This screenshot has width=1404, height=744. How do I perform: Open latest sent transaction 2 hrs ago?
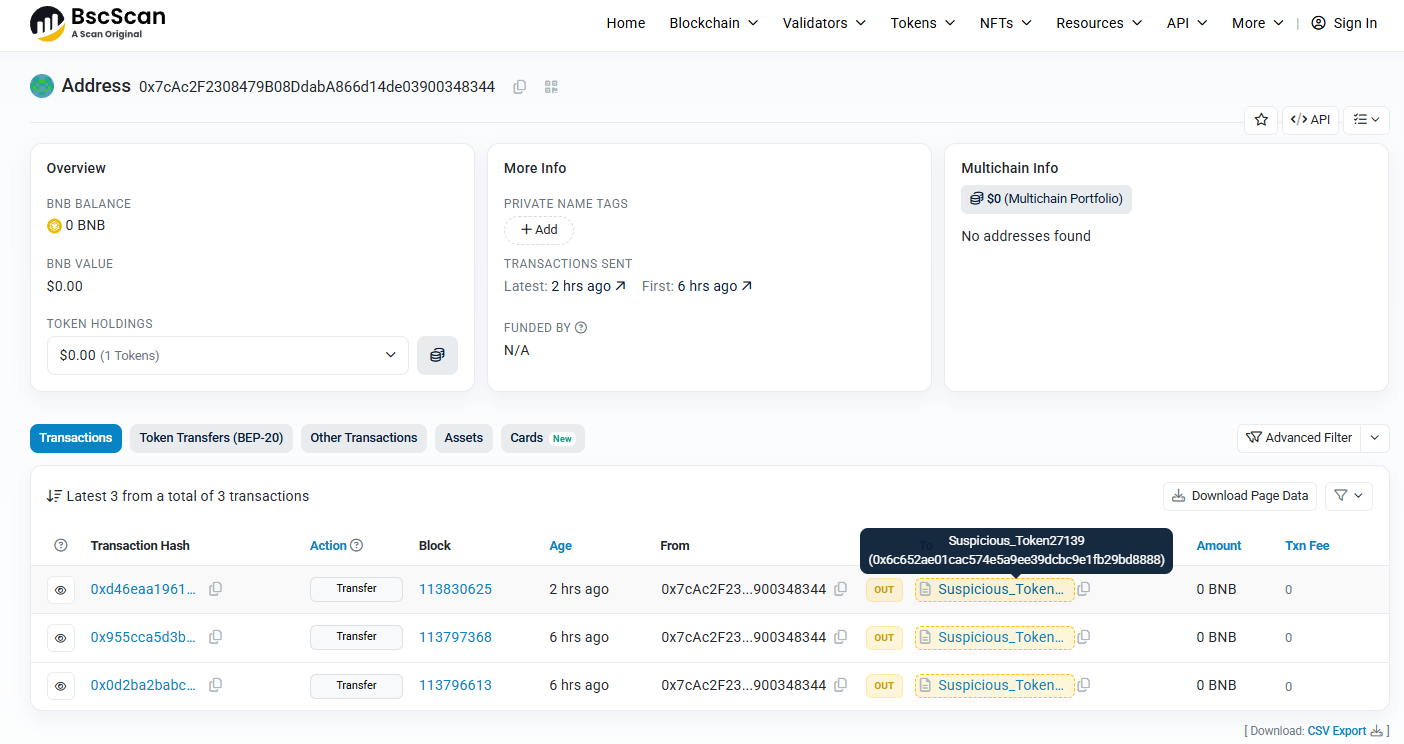pos(589,286)
